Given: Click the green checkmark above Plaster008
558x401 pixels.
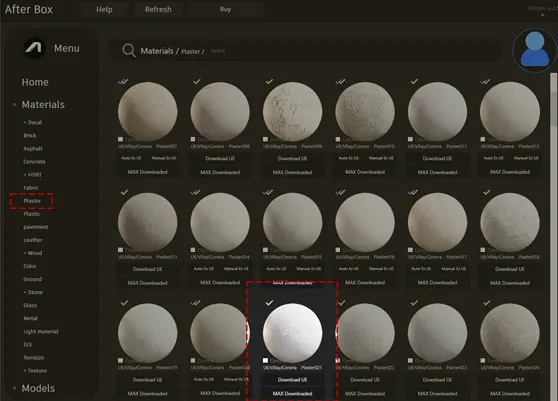Looking at the screenshot, I should tap(196, 81).
